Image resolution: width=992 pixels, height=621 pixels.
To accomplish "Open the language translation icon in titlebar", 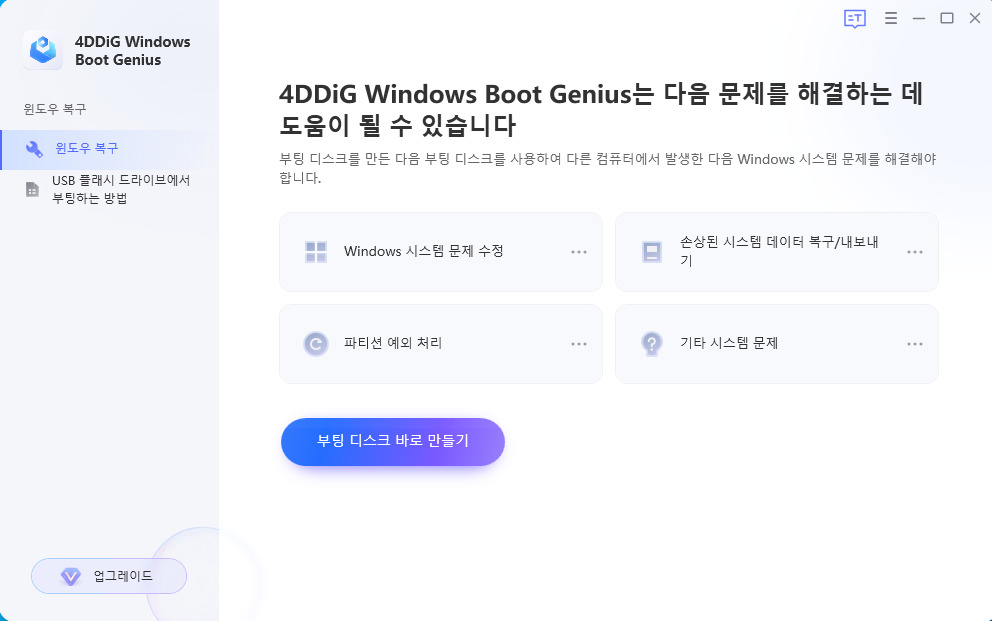I will tap(855, 18).
